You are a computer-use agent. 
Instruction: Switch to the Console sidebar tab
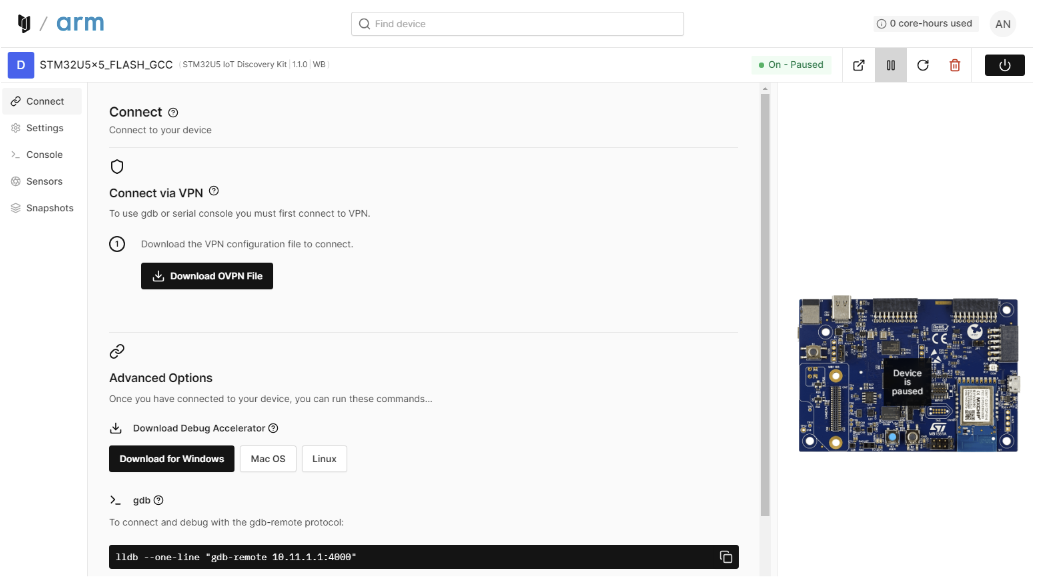click(42, 155)
